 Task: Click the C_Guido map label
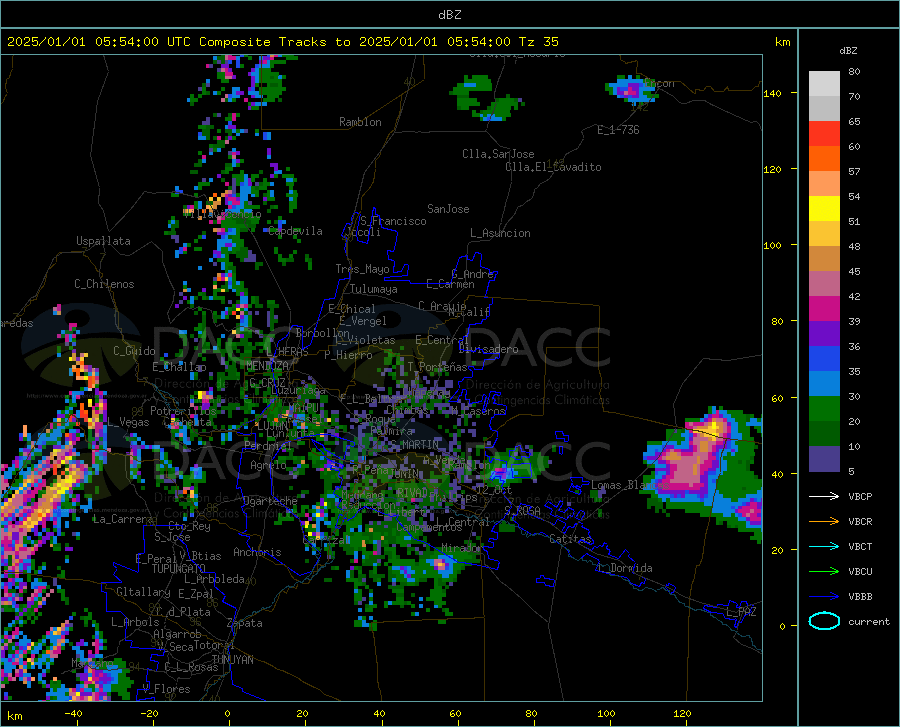134,351
